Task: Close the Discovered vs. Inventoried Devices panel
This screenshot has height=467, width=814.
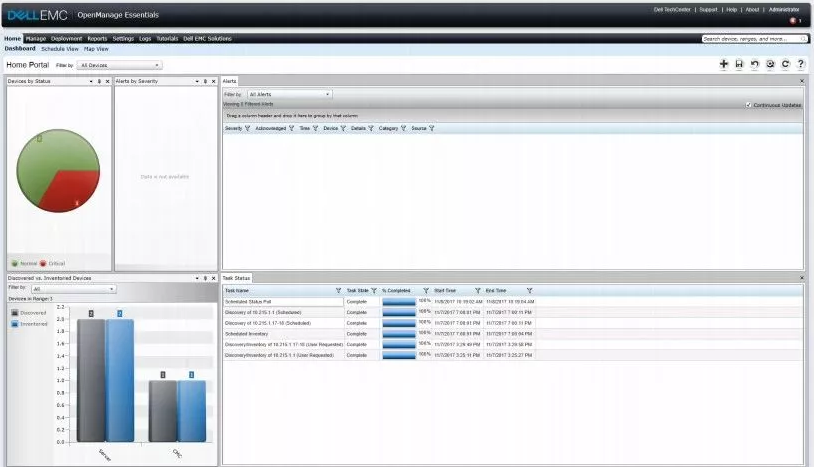Action: pos(213,278)
